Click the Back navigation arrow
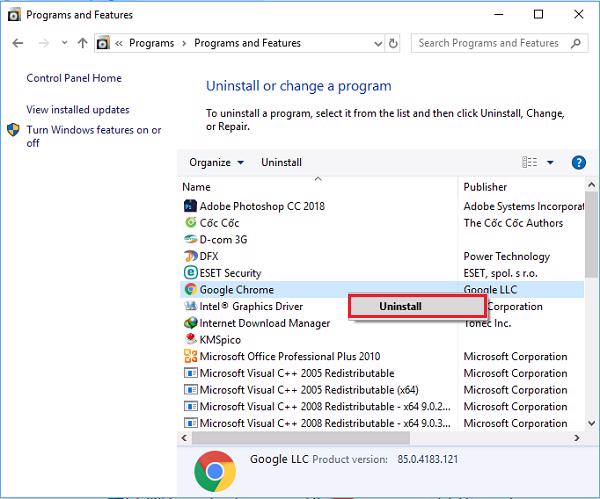The height and width of the screenshot is (499, 600). point(18,43)
